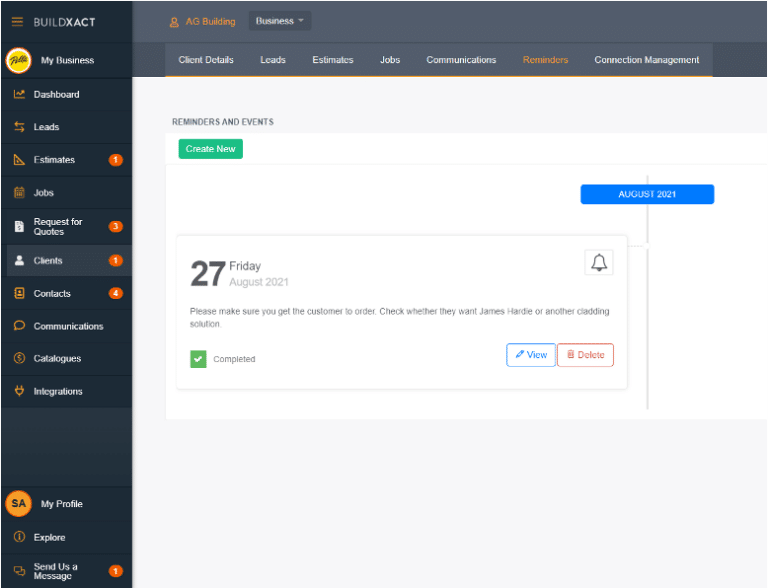Image resolution: width=768 pixels, height=588 pixels.
Task: Open the Connection Management tab
Action: pos(647,60)
